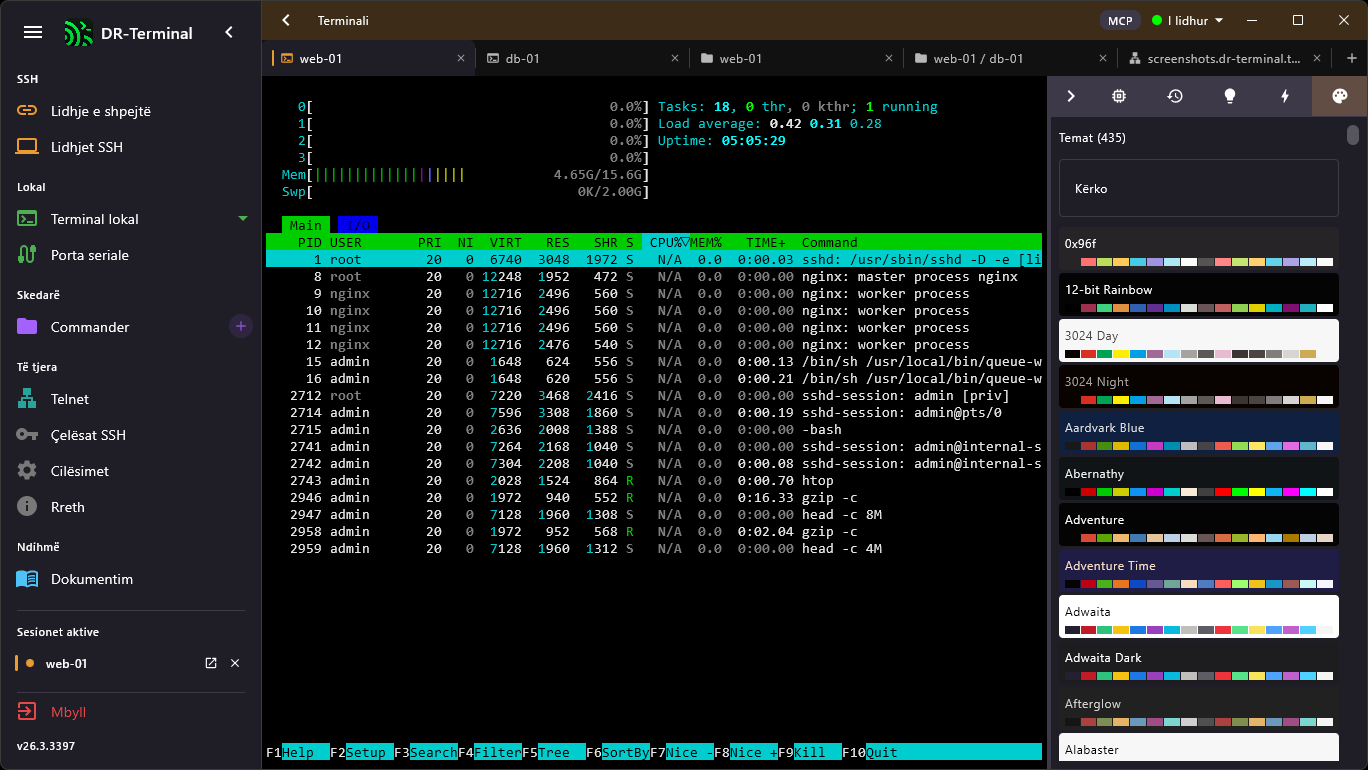Apply the Aardvark Blue color theme
This screenshot has width=1368, height=770.
(1198, 435)
